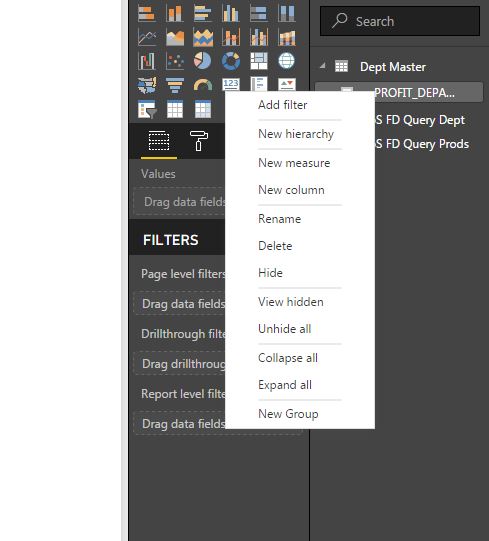
Task: Select the Treemap visual
Action: click(x=258, y=61)
